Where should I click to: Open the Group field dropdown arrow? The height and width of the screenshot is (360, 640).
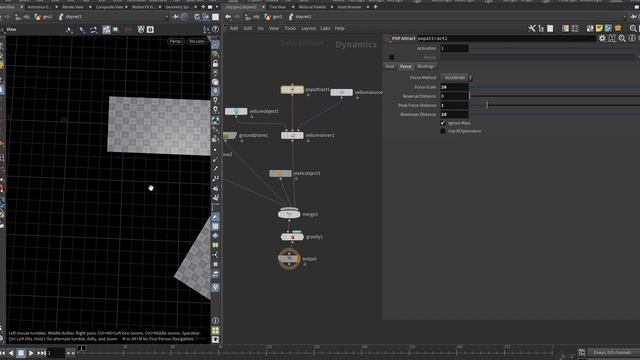[x=638, y=57]
